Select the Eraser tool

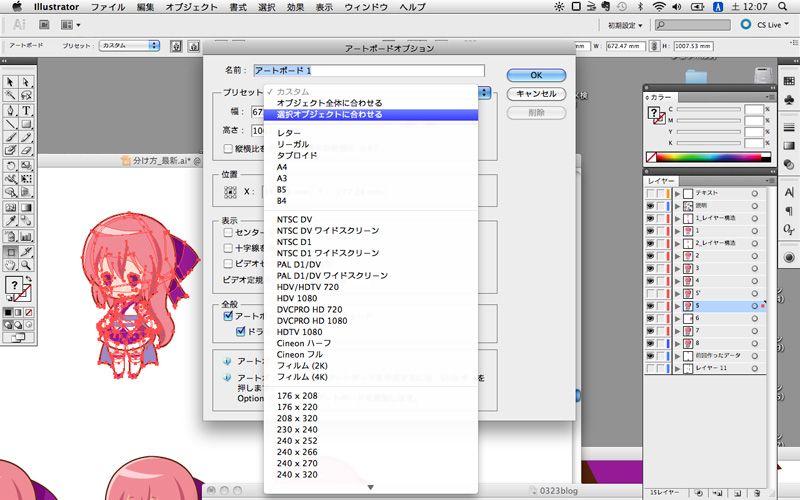[26, 150]
